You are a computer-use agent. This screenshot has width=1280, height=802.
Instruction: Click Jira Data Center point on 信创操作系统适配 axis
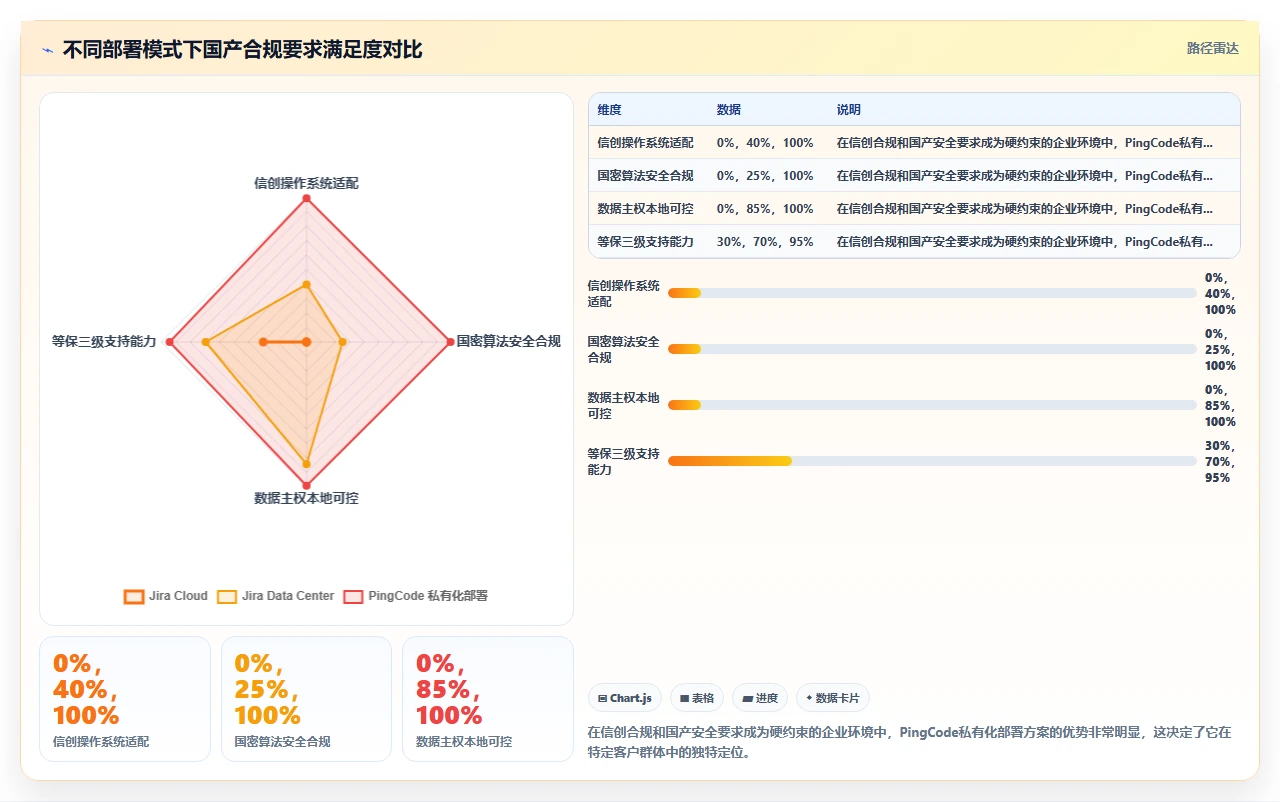pyautogui.click(x=306, y=284)
